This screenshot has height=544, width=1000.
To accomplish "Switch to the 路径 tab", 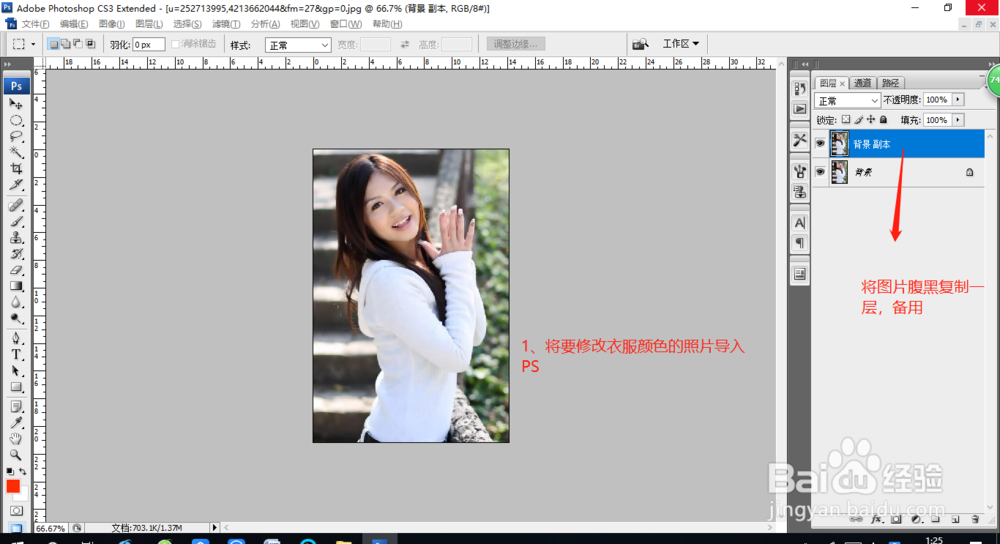I will tap(890, 83).
